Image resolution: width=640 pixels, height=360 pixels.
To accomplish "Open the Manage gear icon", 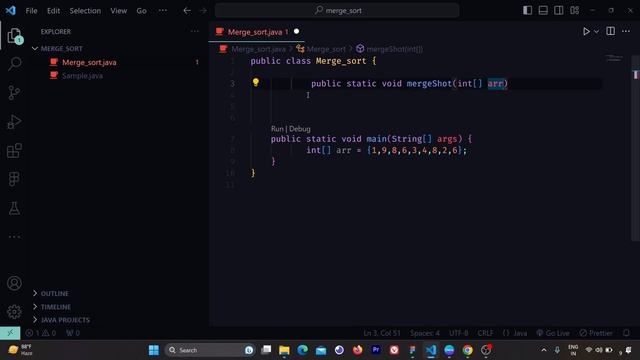I will [x=14, y=311].
